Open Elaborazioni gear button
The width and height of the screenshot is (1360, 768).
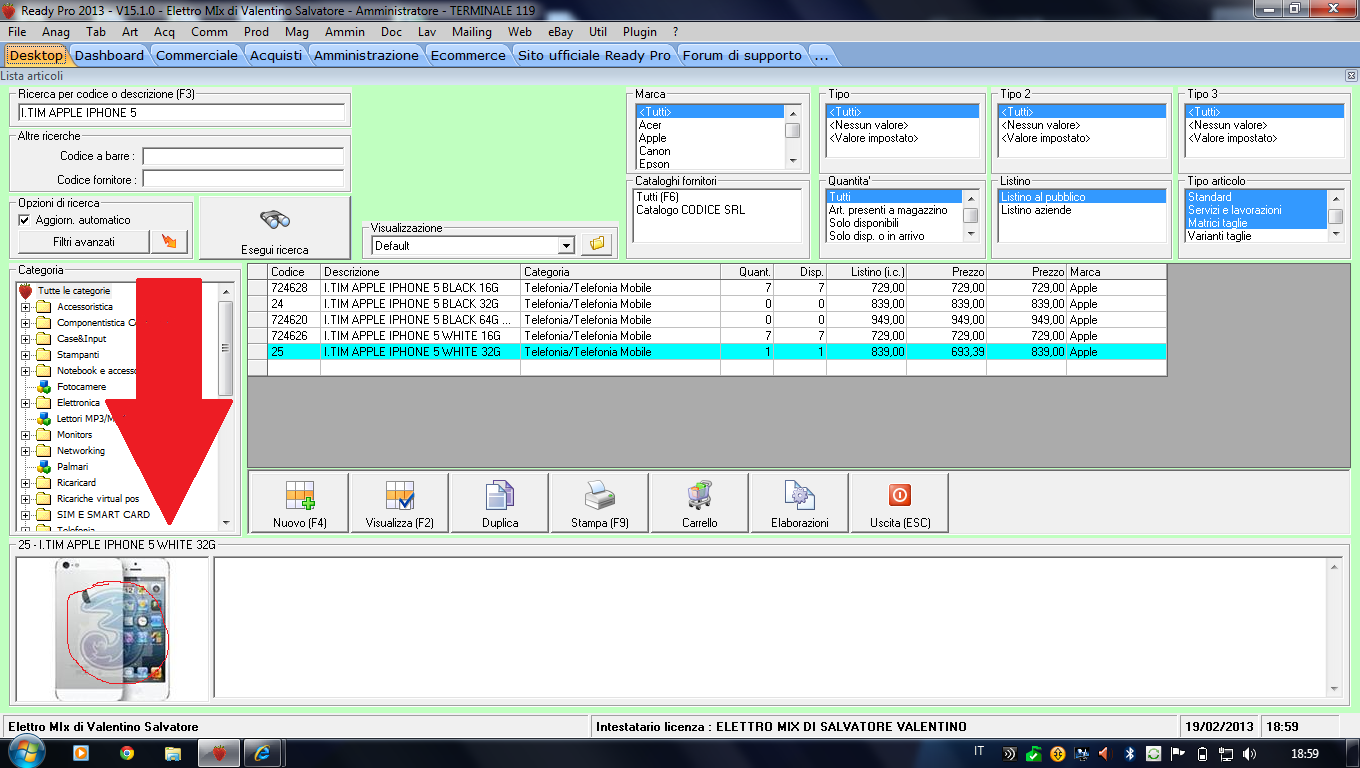[x=799, y=503]
